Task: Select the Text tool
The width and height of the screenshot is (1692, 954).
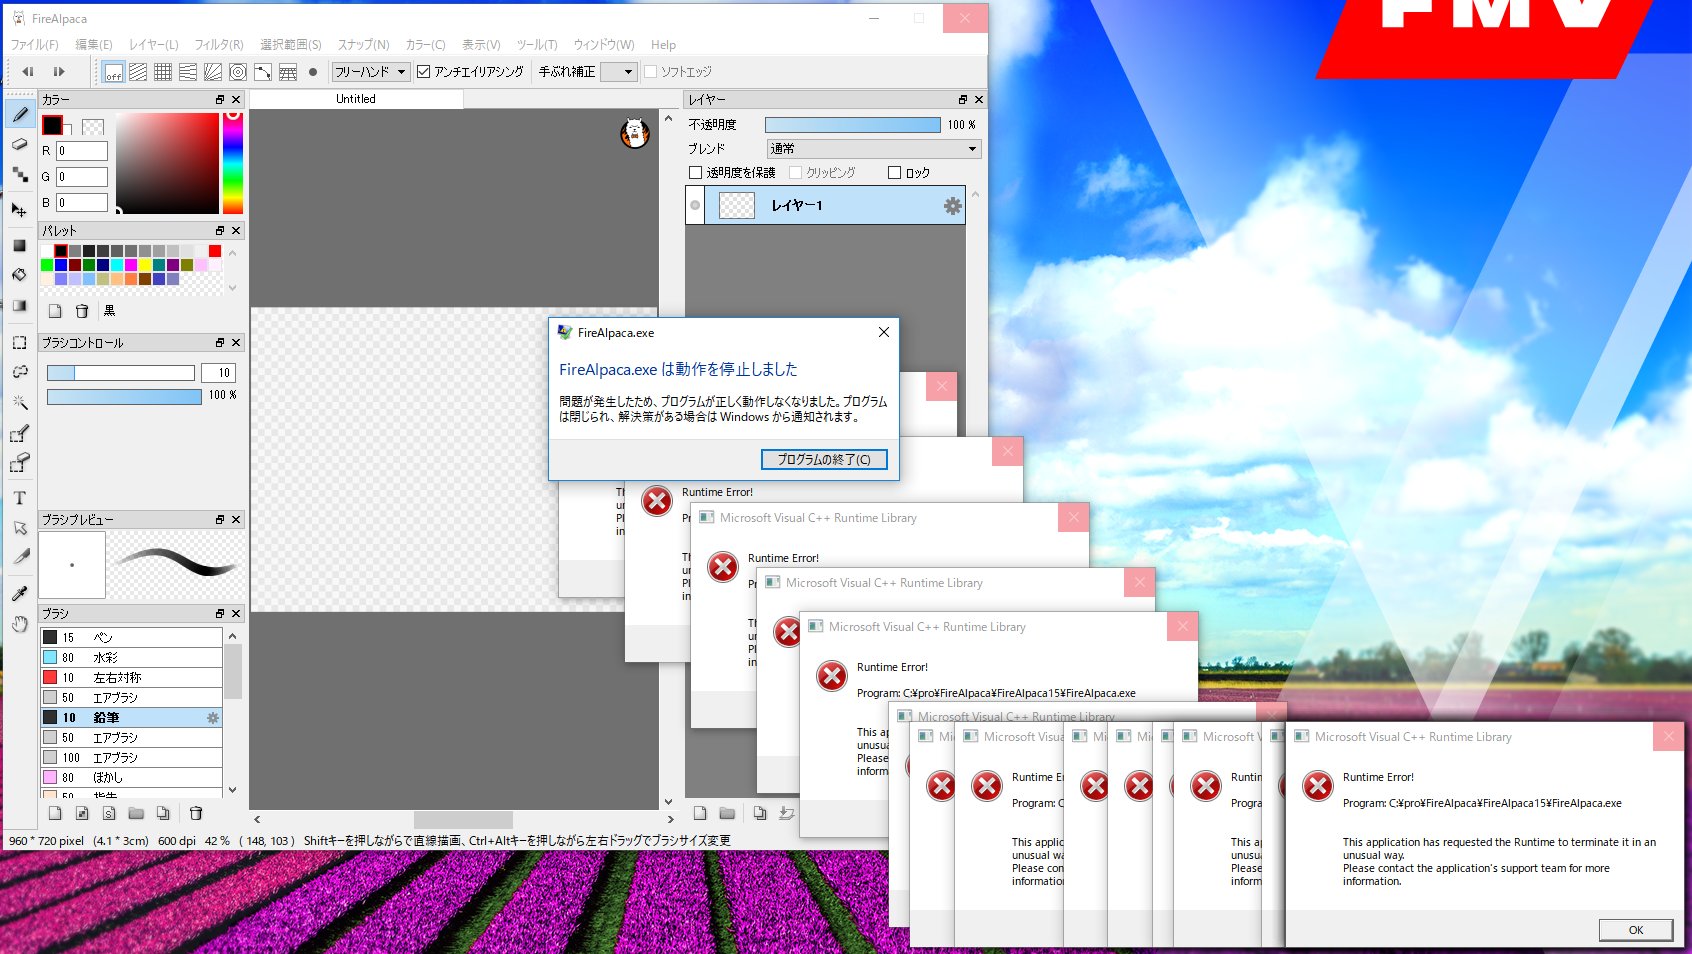Action: coord(19,498)
